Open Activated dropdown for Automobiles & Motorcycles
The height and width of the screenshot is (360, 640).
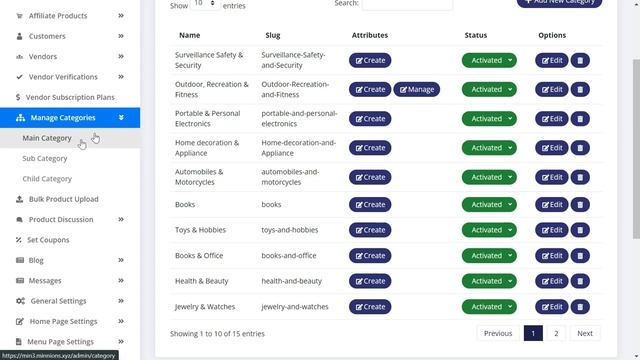tap(489, 177)
